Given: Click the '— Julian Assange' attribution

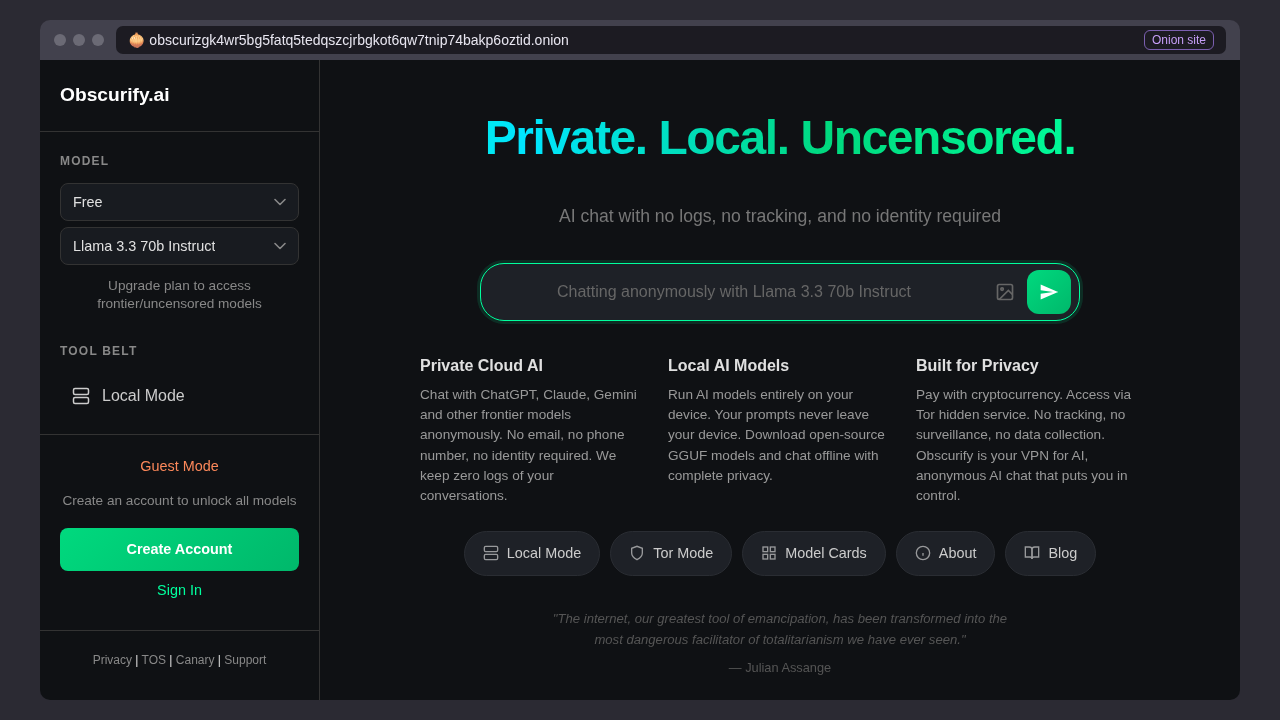Looking at the screenshot, I should coord(780,668).
